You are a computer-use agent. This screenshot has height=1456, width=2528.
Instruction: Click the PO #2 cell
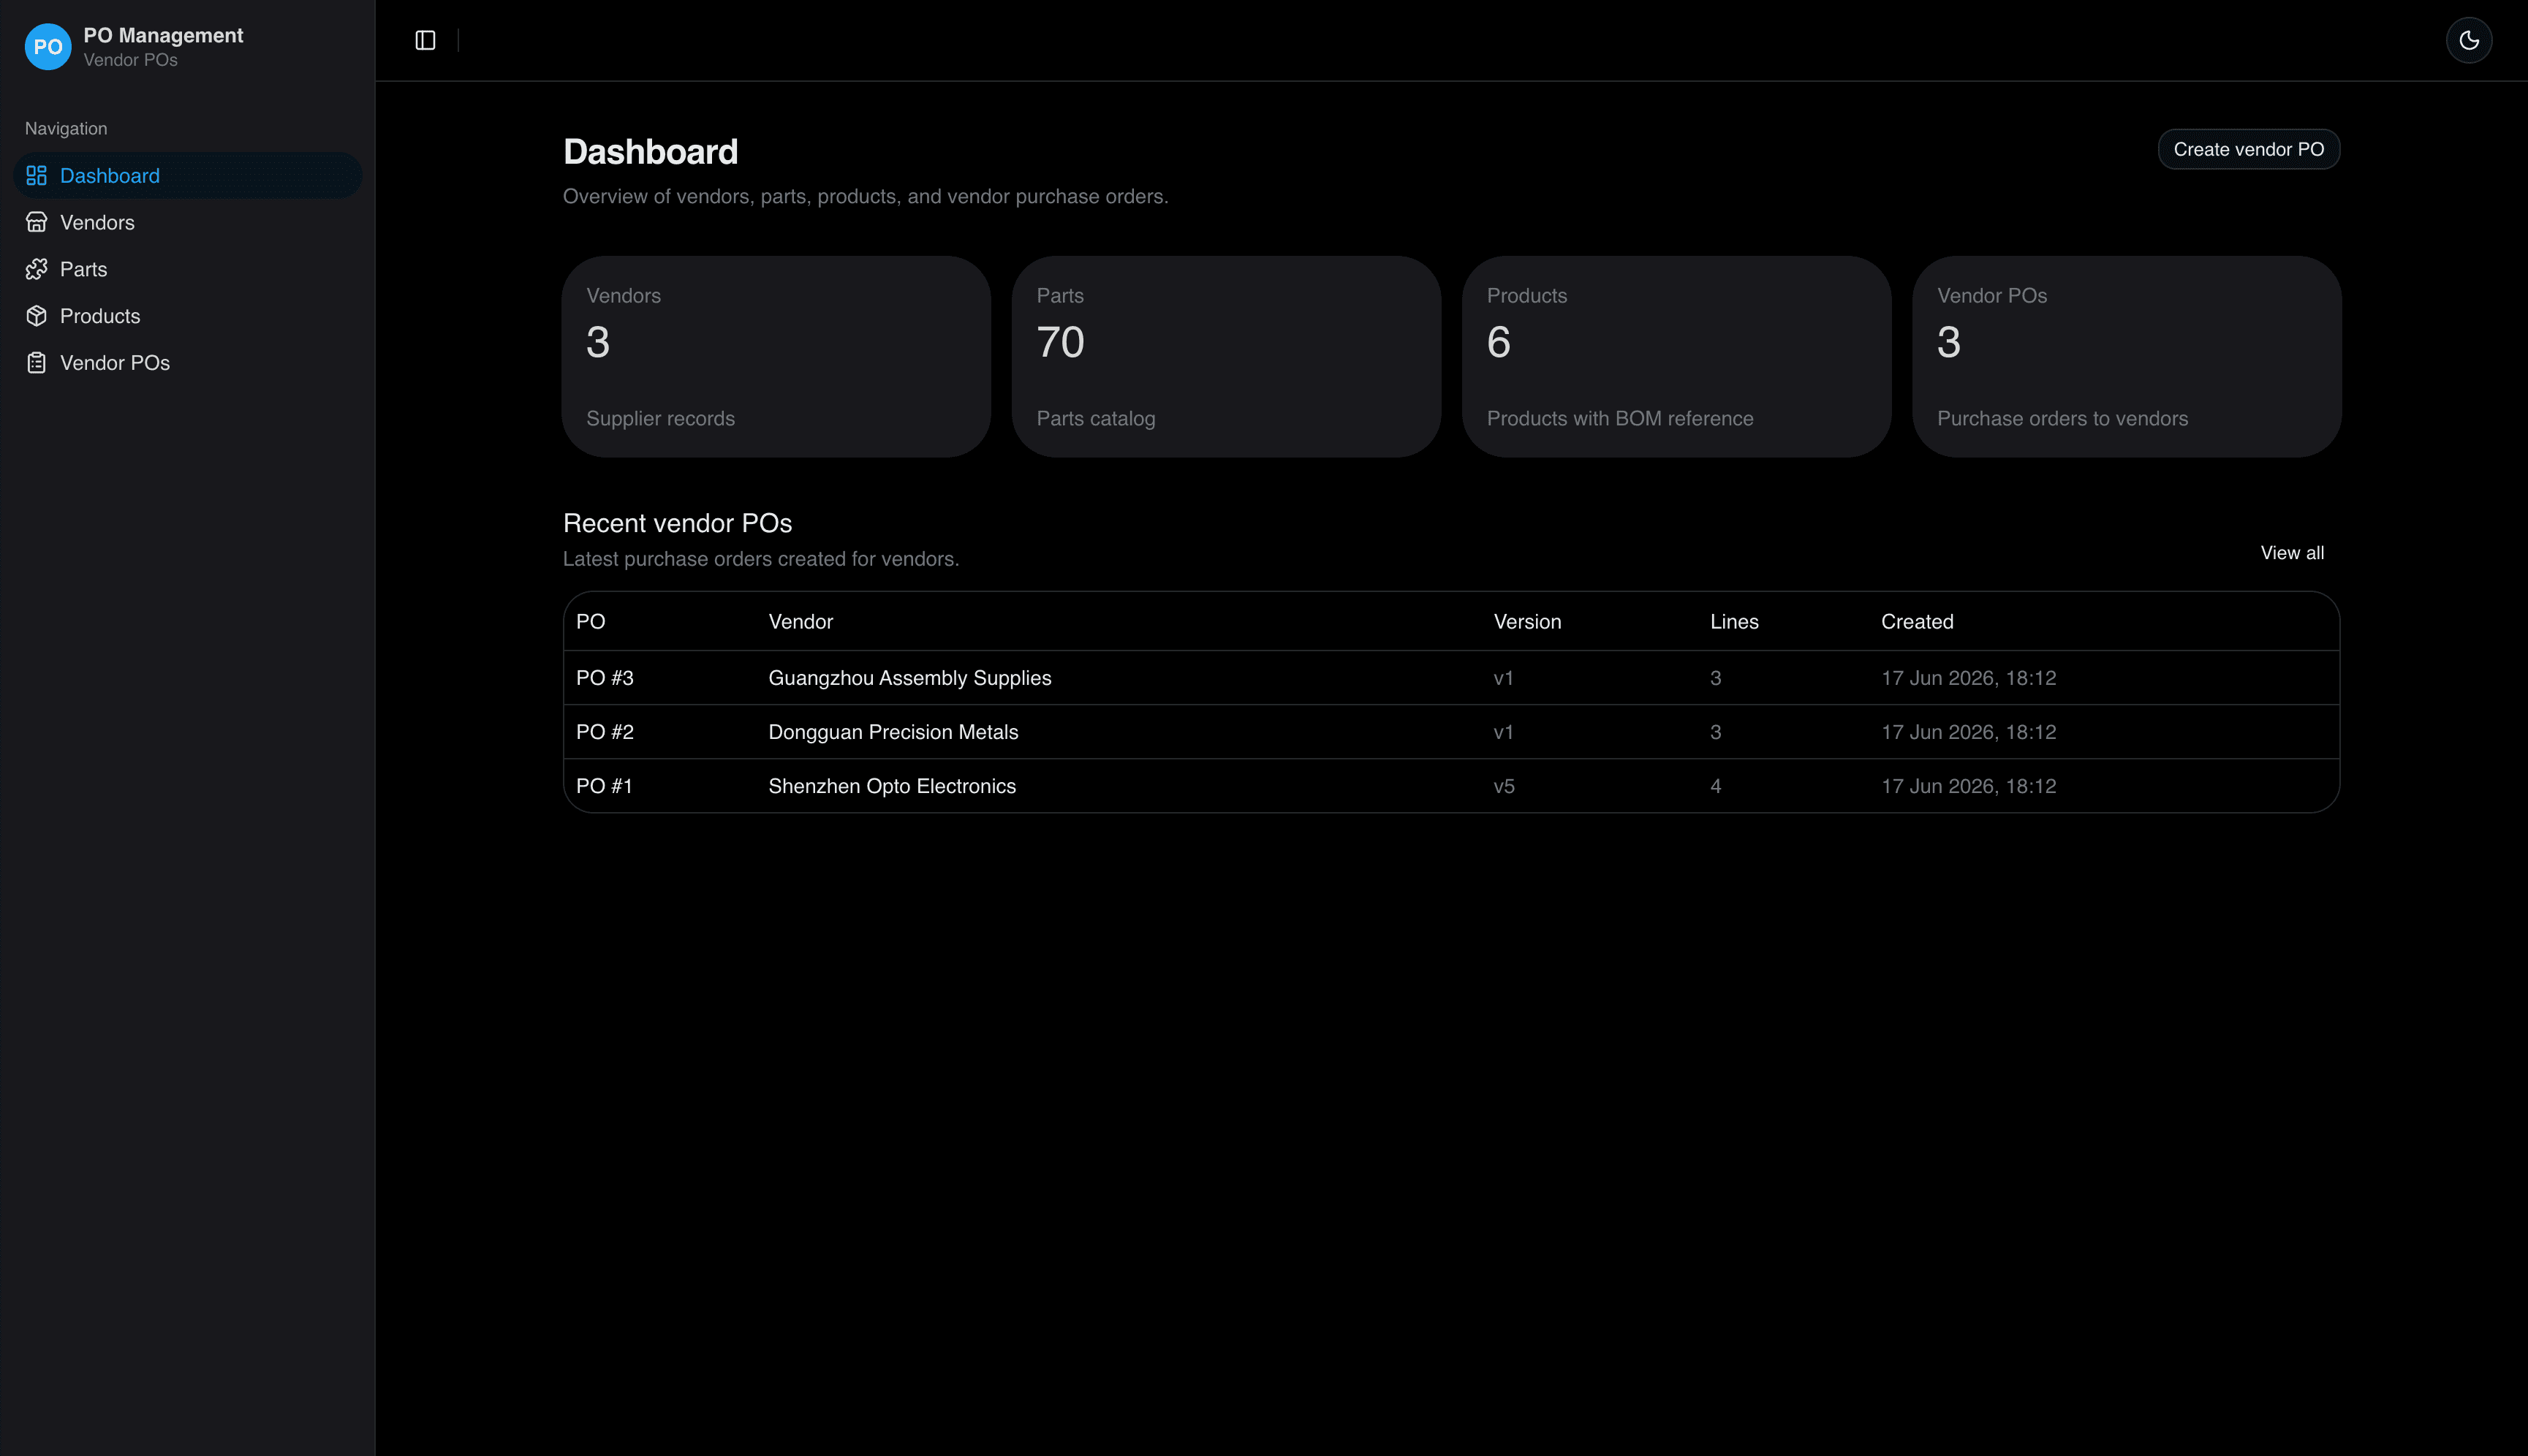pos(604,732)
